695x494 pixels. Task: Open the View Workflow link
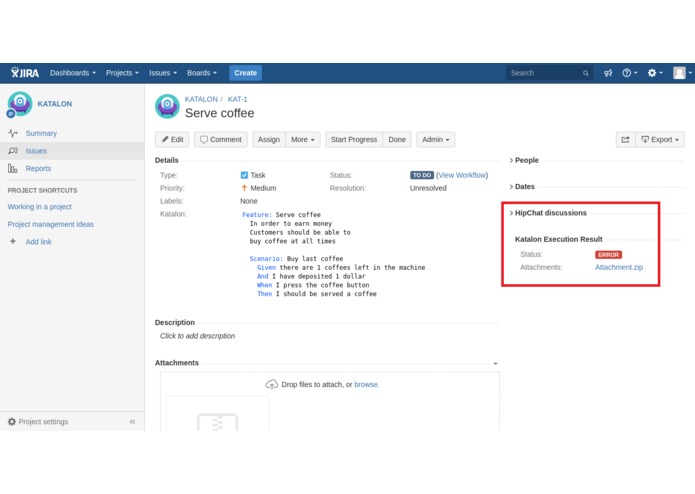tap(462, 175)
